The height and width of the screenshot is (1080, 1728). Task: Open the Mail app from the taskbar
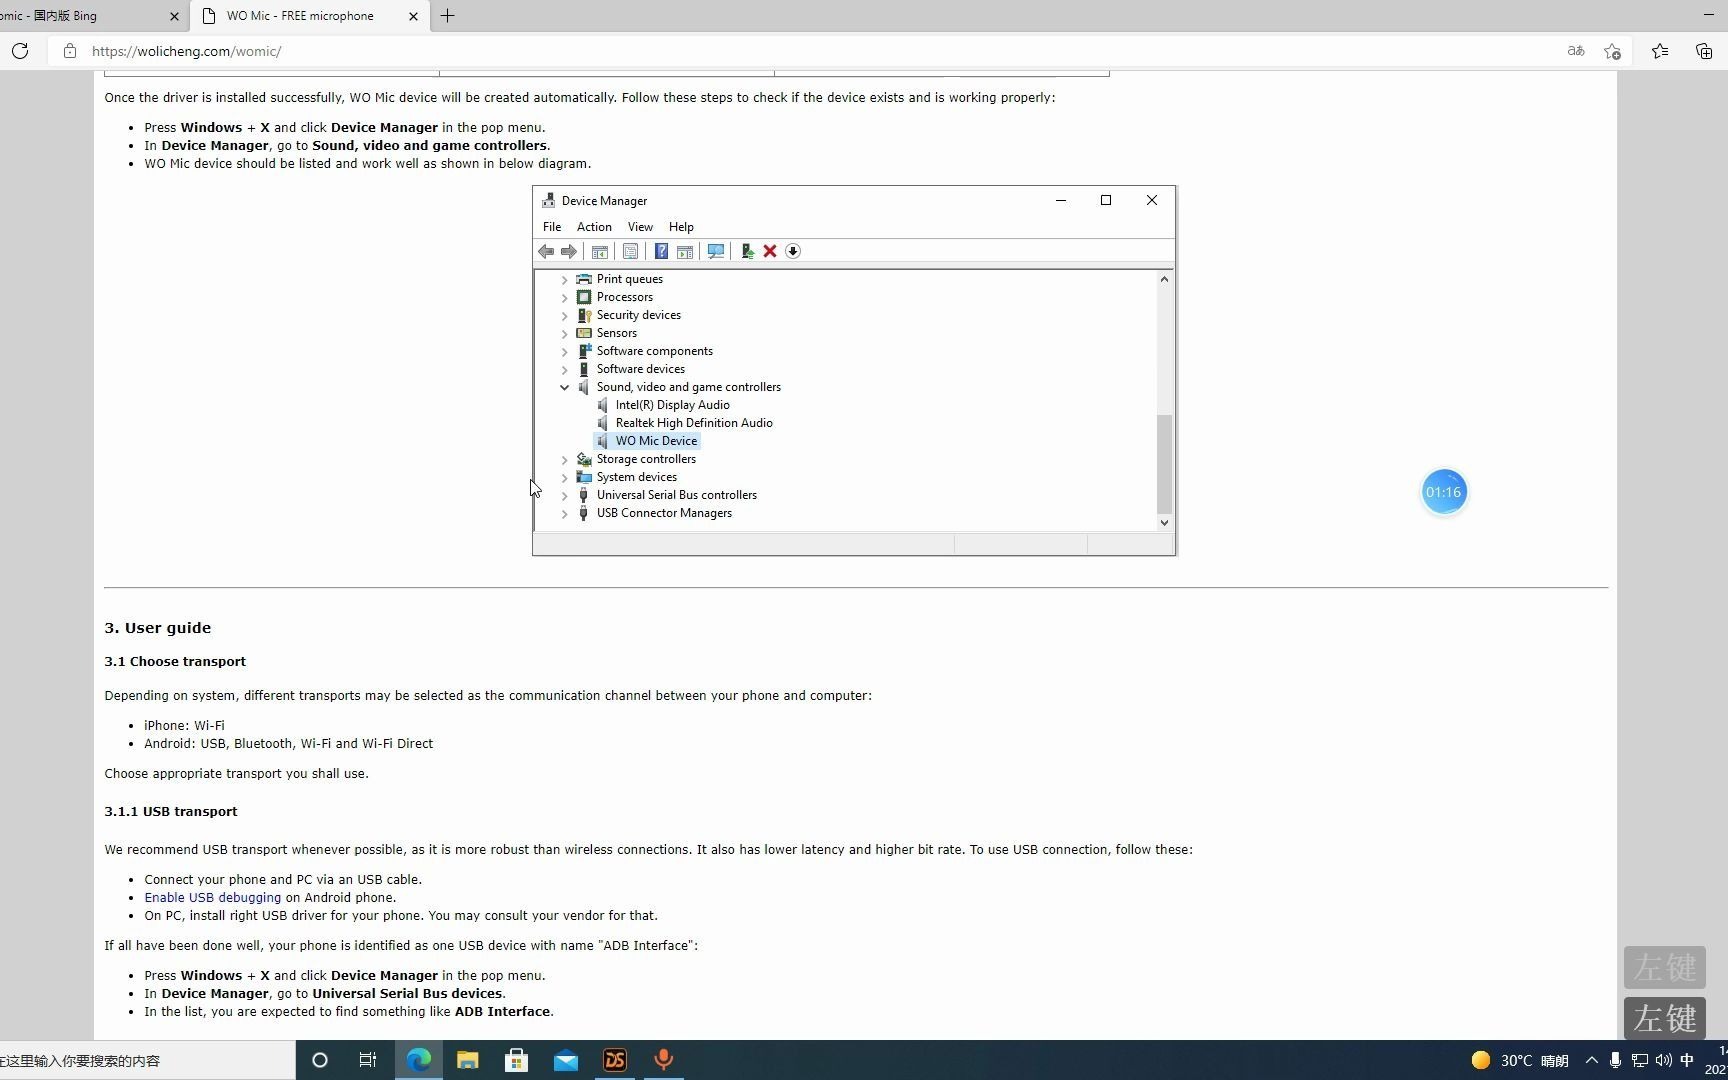tap(565, 1061)
